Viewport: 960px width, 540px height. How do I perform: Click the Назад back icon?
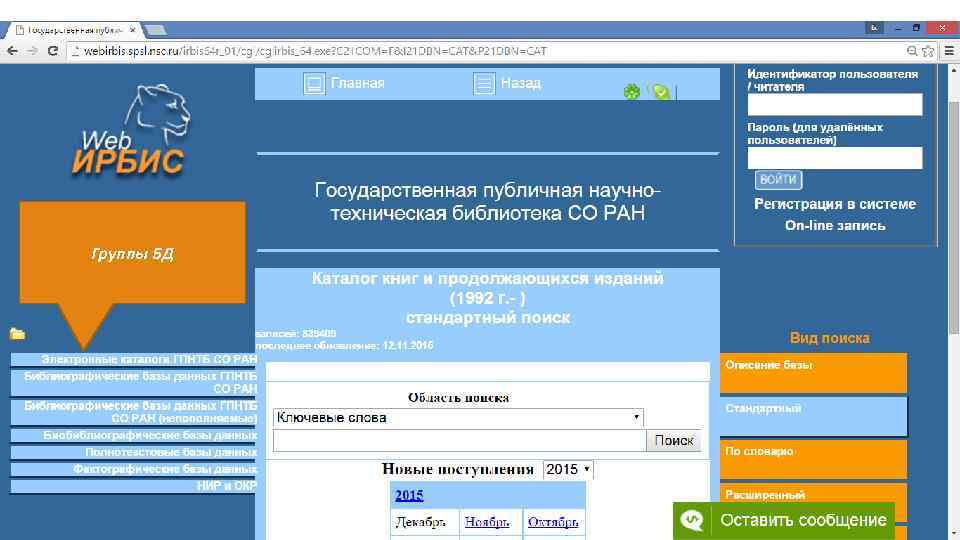(x=484, y=83)
